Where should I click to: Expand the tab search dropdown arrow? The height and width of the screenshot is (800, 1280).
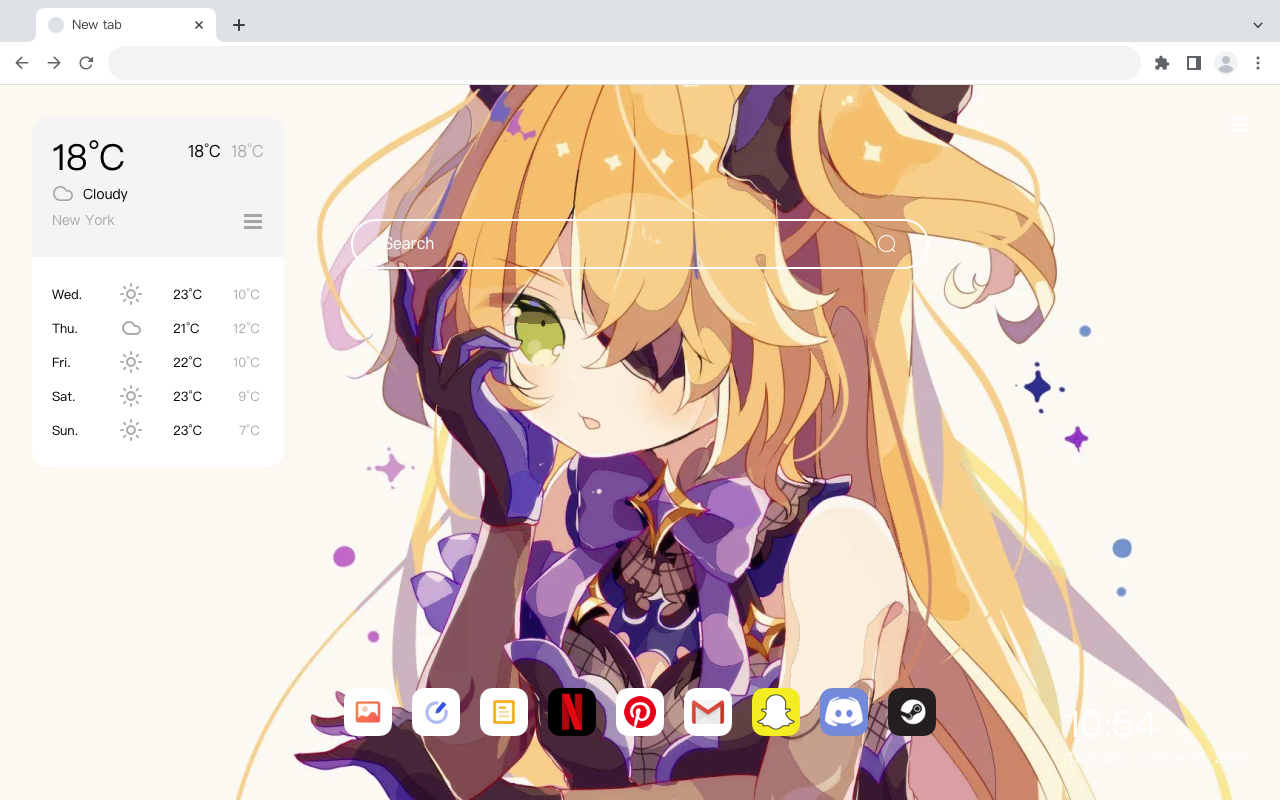click(x=1258, y=25)
